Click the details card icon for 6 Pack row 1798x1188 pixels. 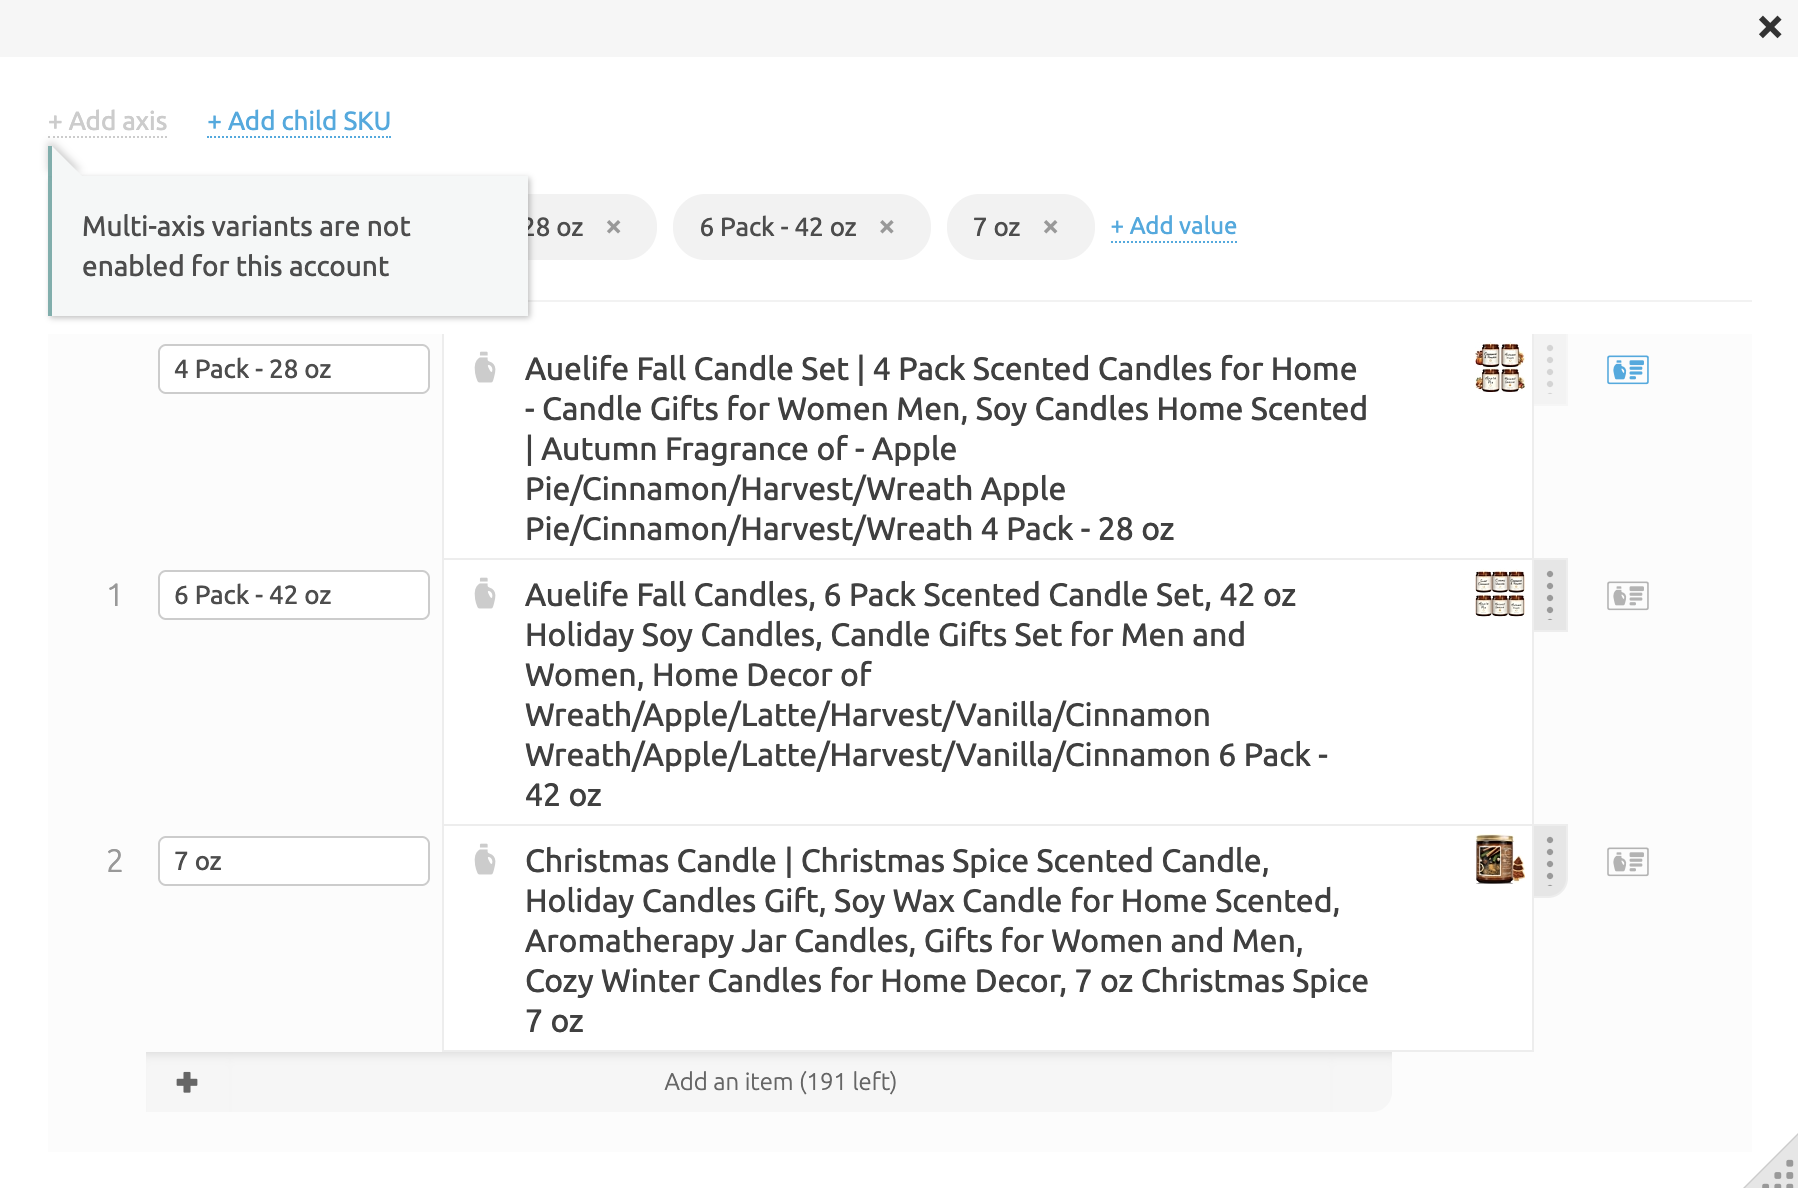coord(1628,596)
